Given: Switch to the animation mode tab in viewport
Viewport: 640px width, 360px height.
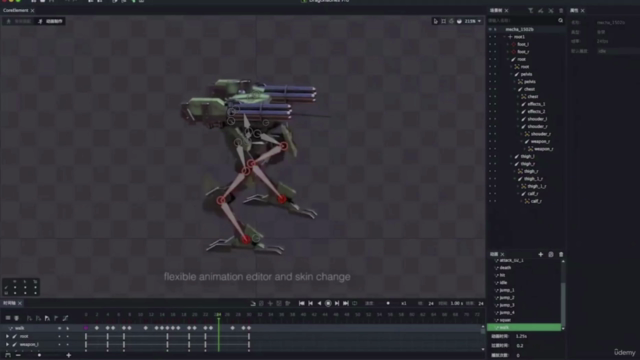Looking at the screenshot, I should 51,21.
